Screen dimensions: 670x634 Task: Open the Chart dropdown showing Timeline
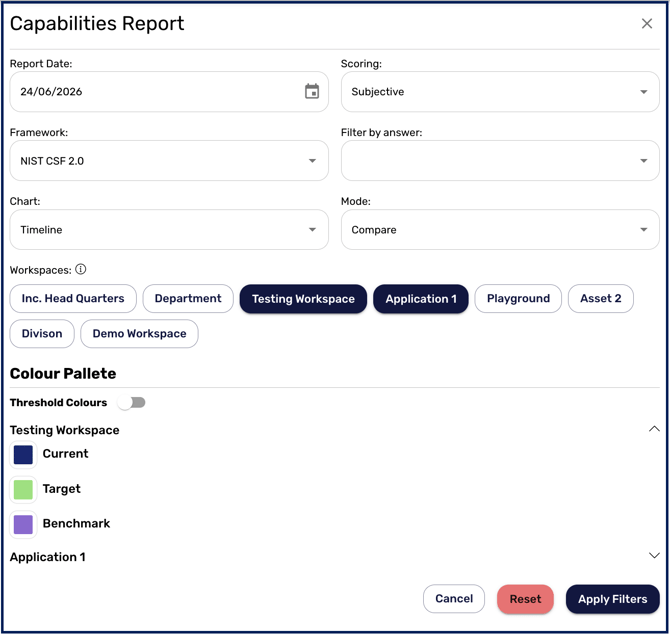(169, 229)
